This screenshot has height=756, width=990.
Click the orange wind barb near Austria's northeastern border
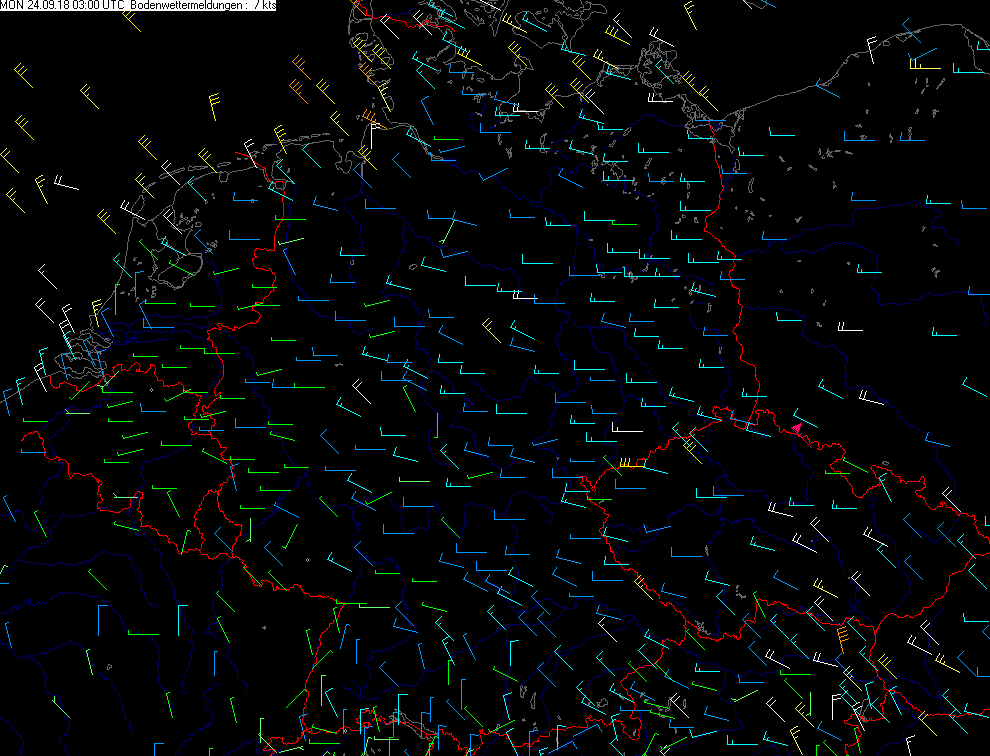841,635
